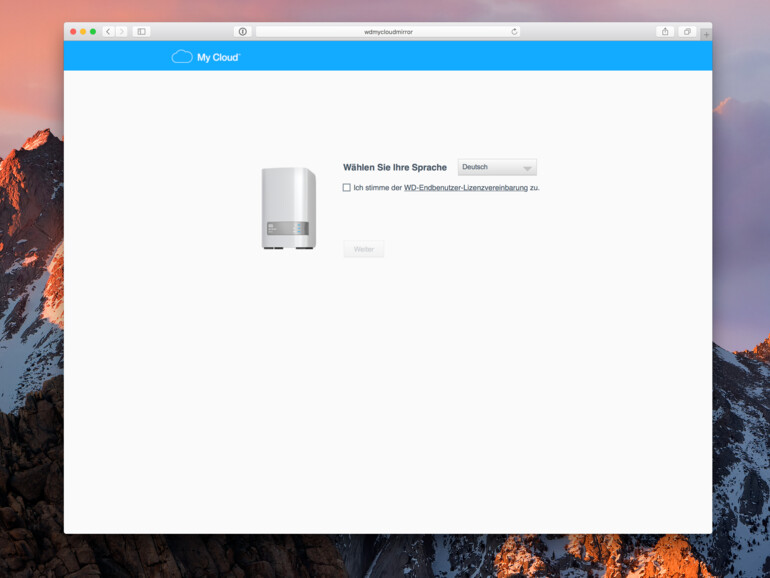Reload the wdmycloudmirror page
The image size is (770, 578).
[x=514, y=31]
